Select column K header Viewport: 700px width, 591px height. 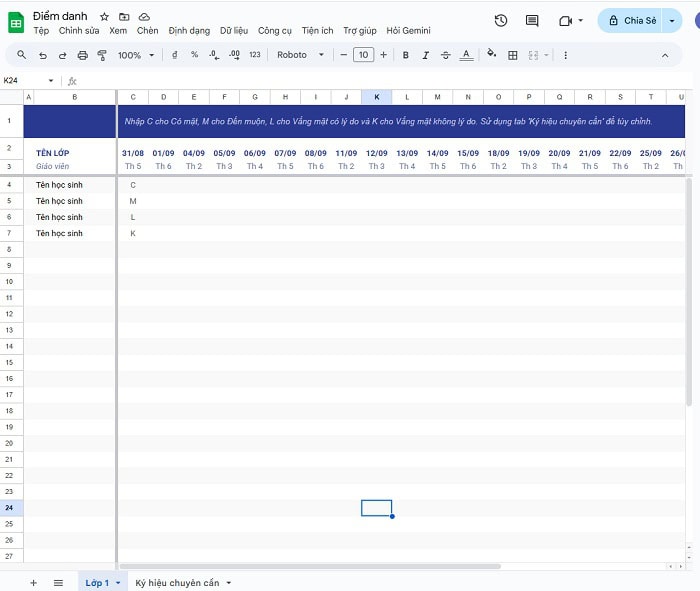pyautogui.click(x=376, y=97)
